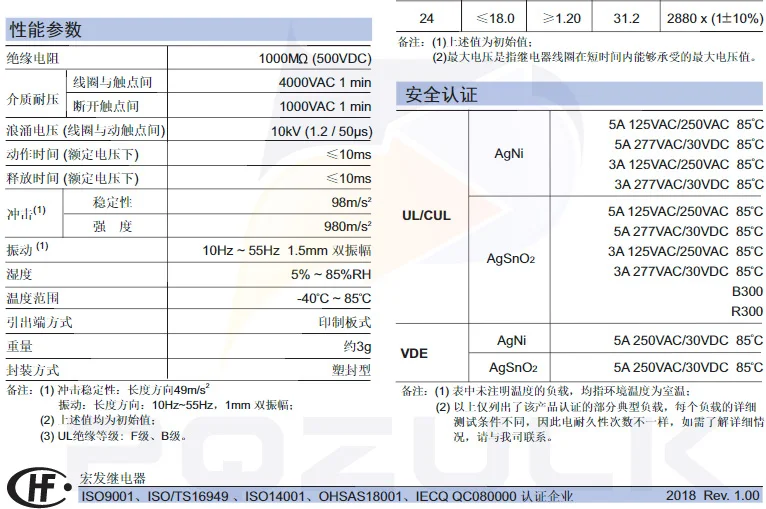Click the VDE certification label
This screenshot has height=509, width=766.
[x=414, y=353]
